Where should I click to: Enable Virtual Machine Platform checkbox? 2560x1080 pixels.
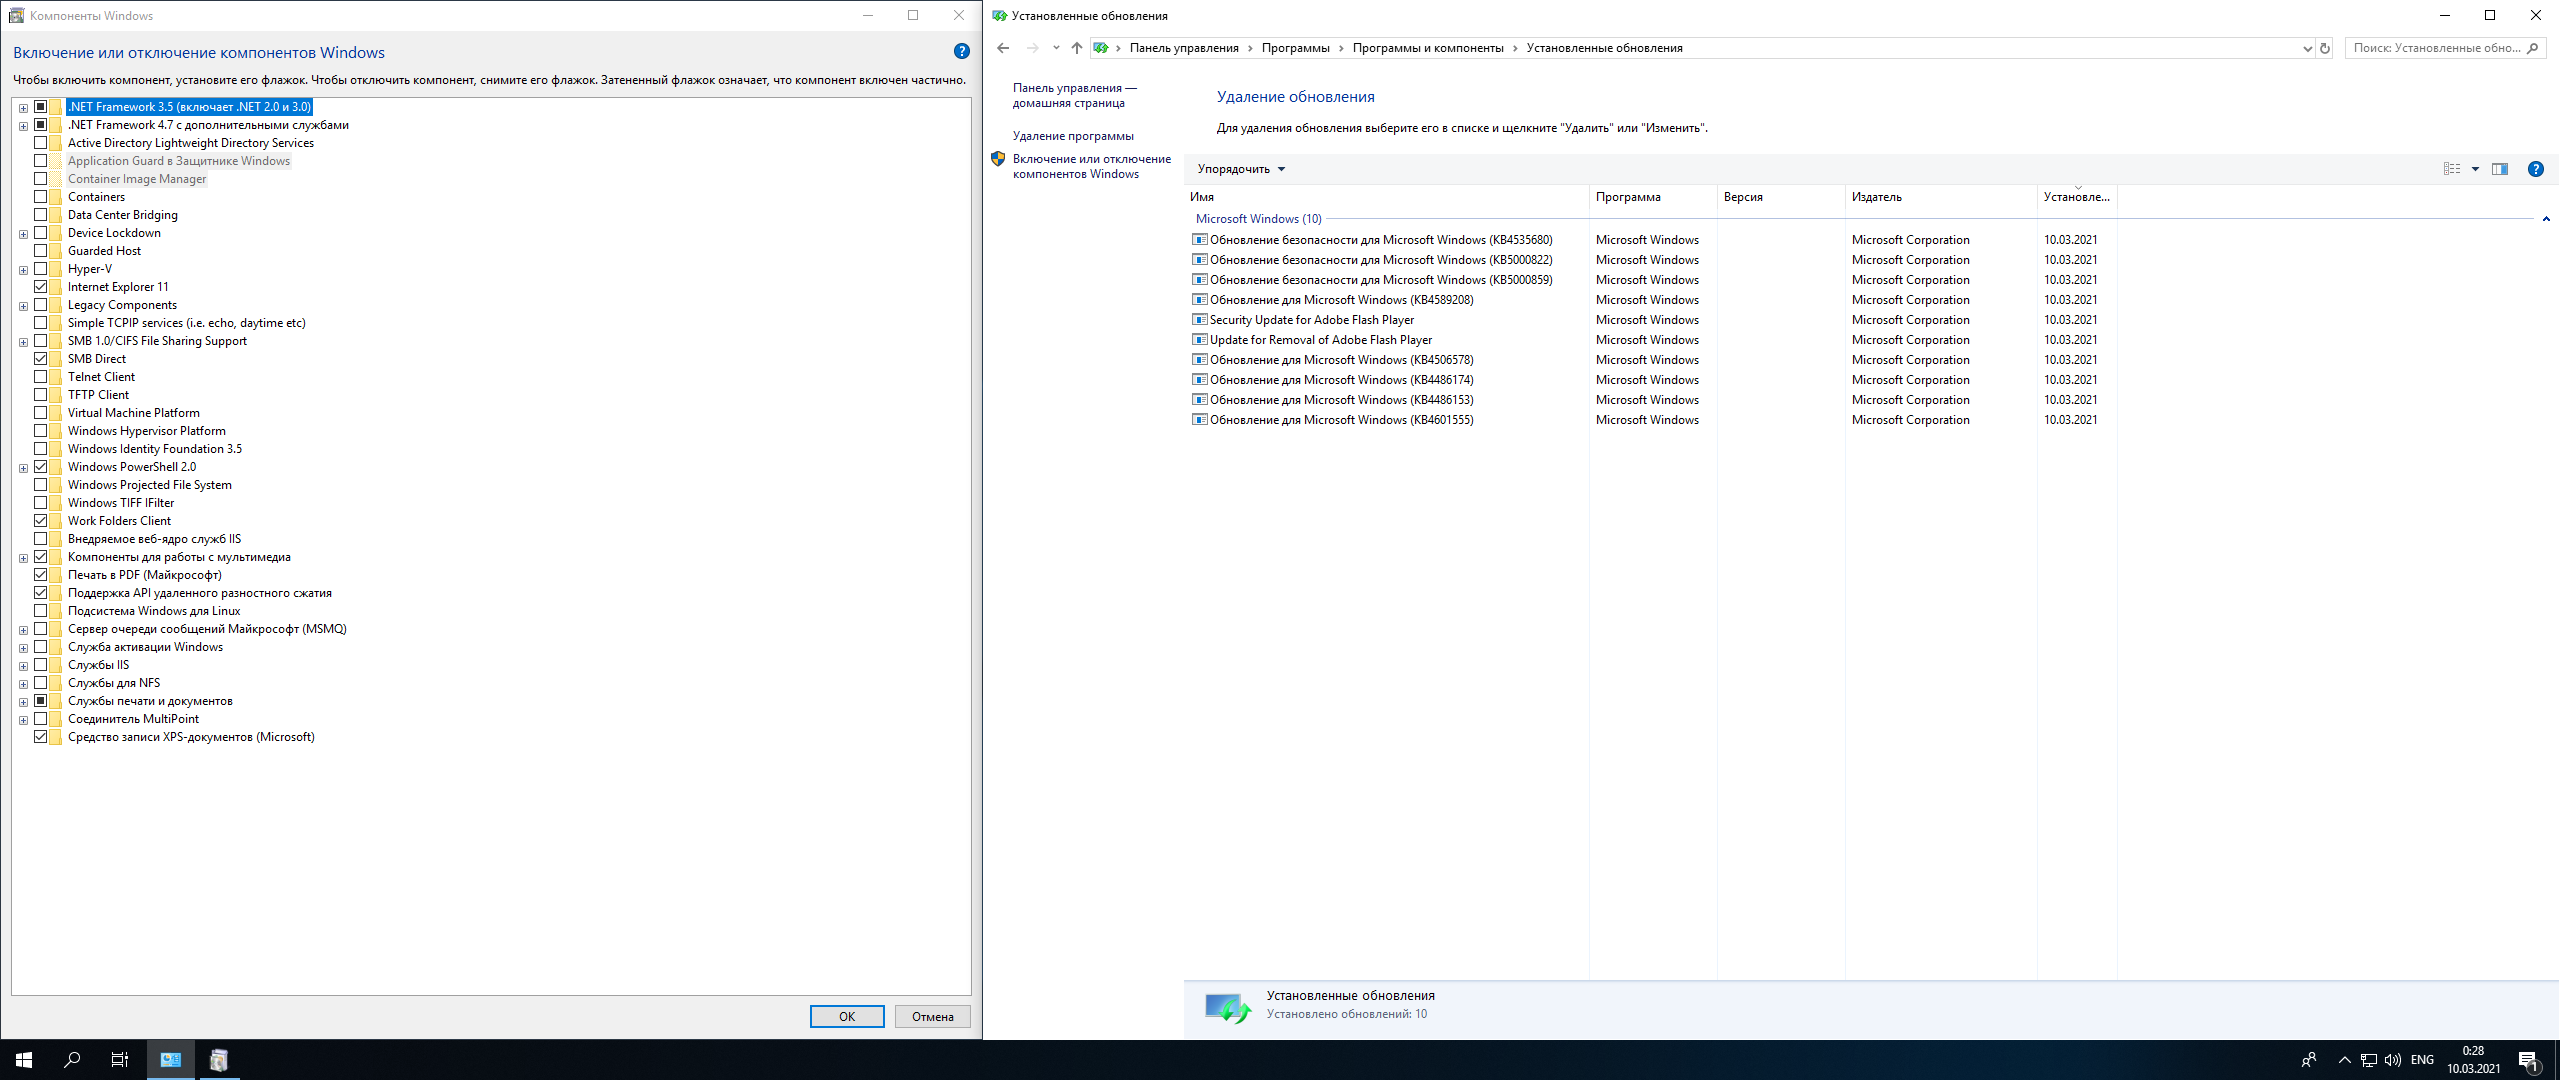click(41, 413)
